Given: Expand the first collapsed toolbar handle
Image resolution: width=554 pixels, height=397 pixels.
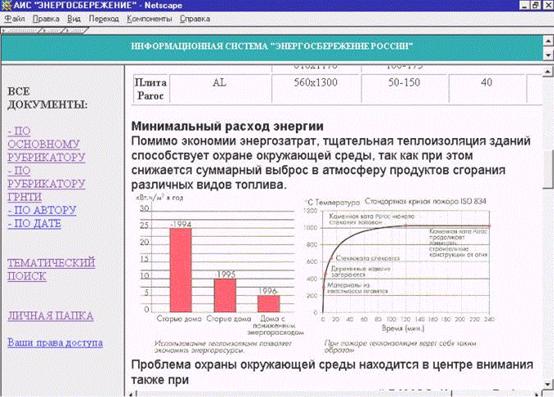Looking at the screenshot, I should click(x=21, y=31).
